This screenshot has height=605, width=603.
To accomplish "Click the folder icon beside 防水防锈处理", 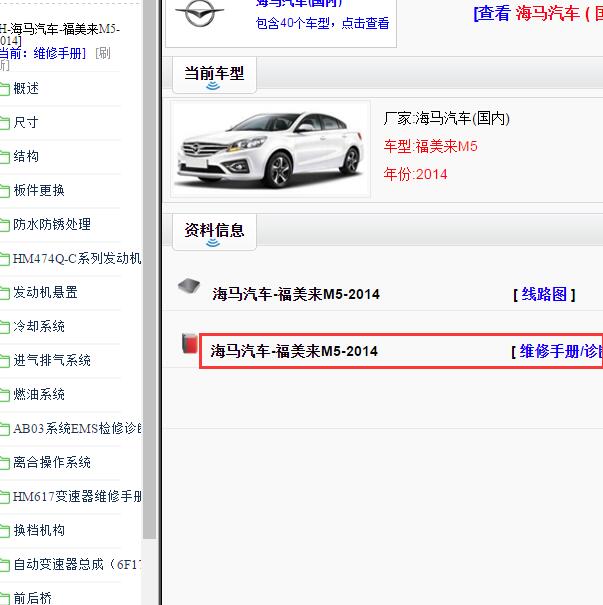I will 5,225.
